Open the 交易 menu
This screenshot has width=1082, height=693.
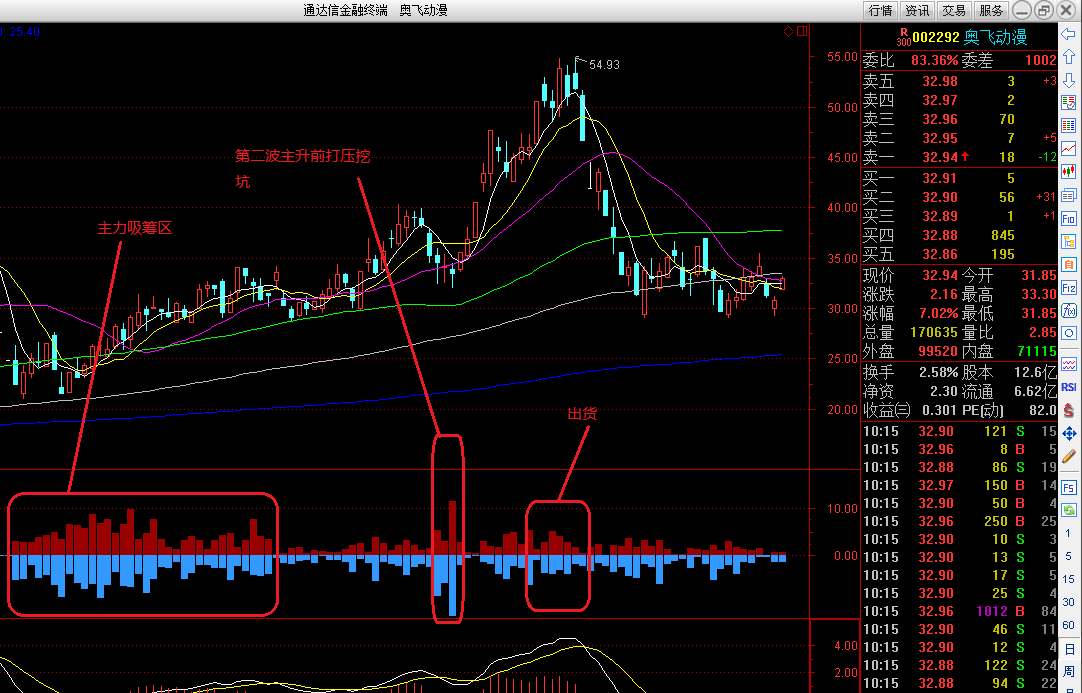(954, 10)
